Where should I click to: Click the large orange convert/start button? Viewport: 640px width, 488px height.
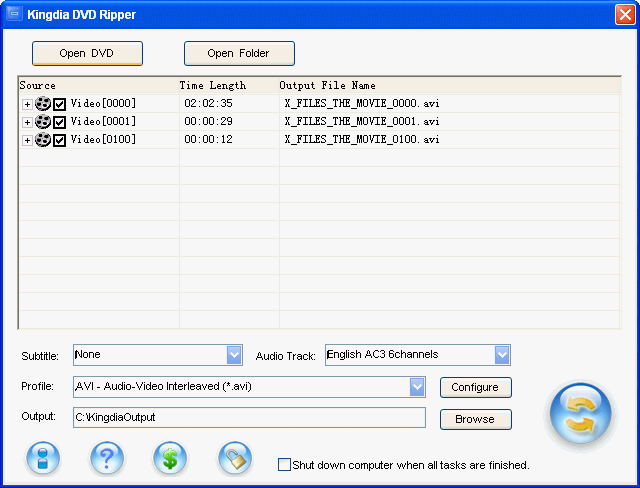click(x=579, y=416)
